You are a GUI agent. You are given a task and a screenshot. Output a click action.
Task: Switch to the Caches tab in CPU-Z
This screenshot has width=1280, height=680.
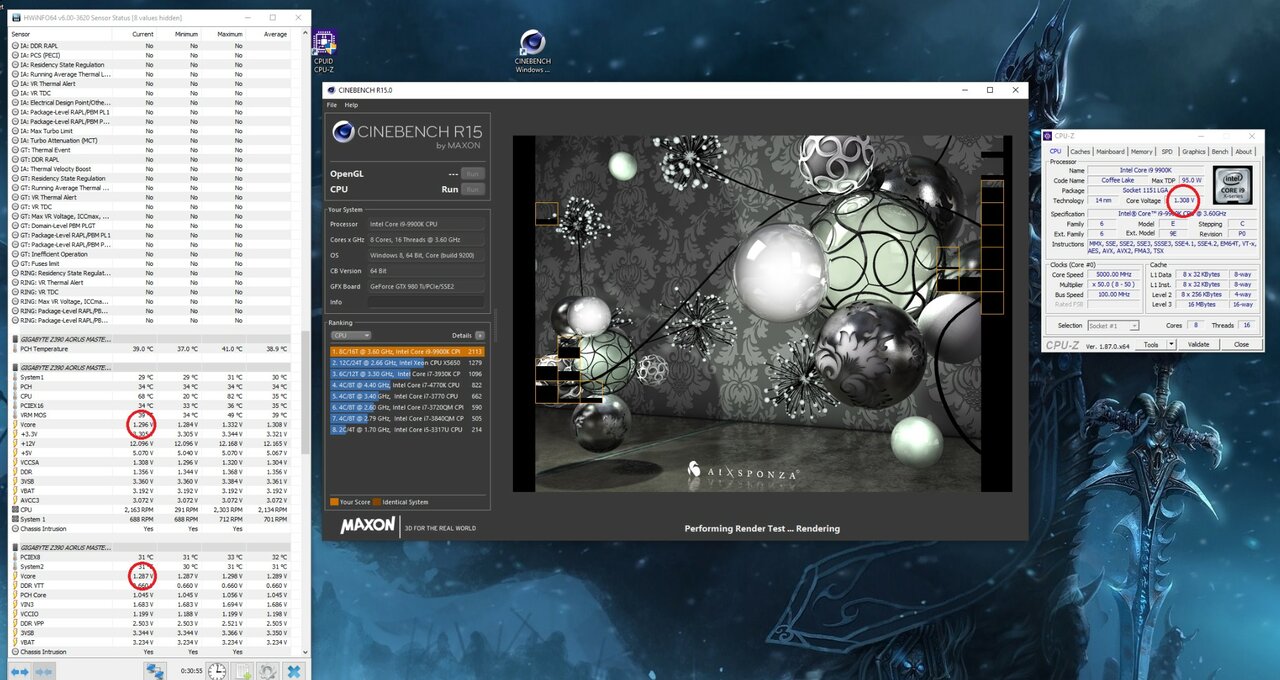coord(1080,152)
